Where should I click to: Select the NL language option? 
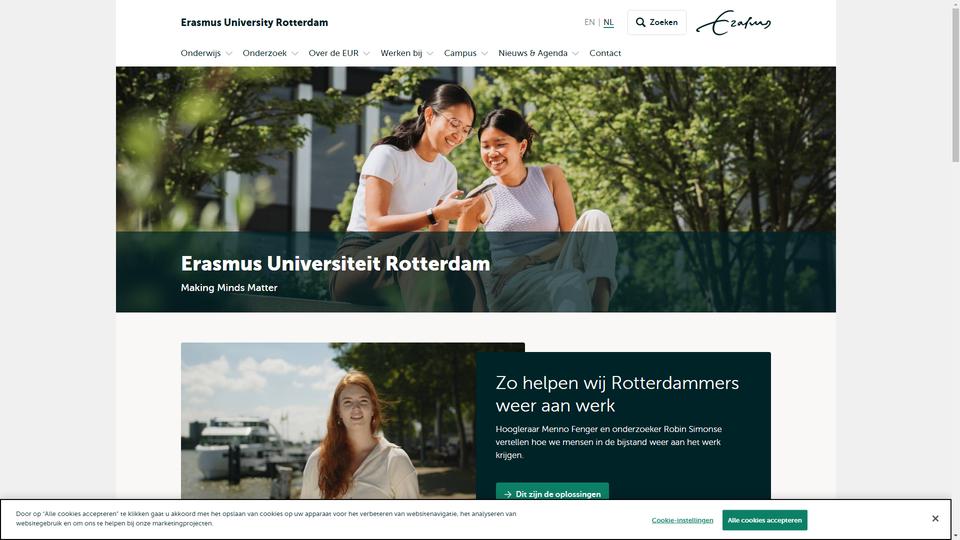(609, 22)
